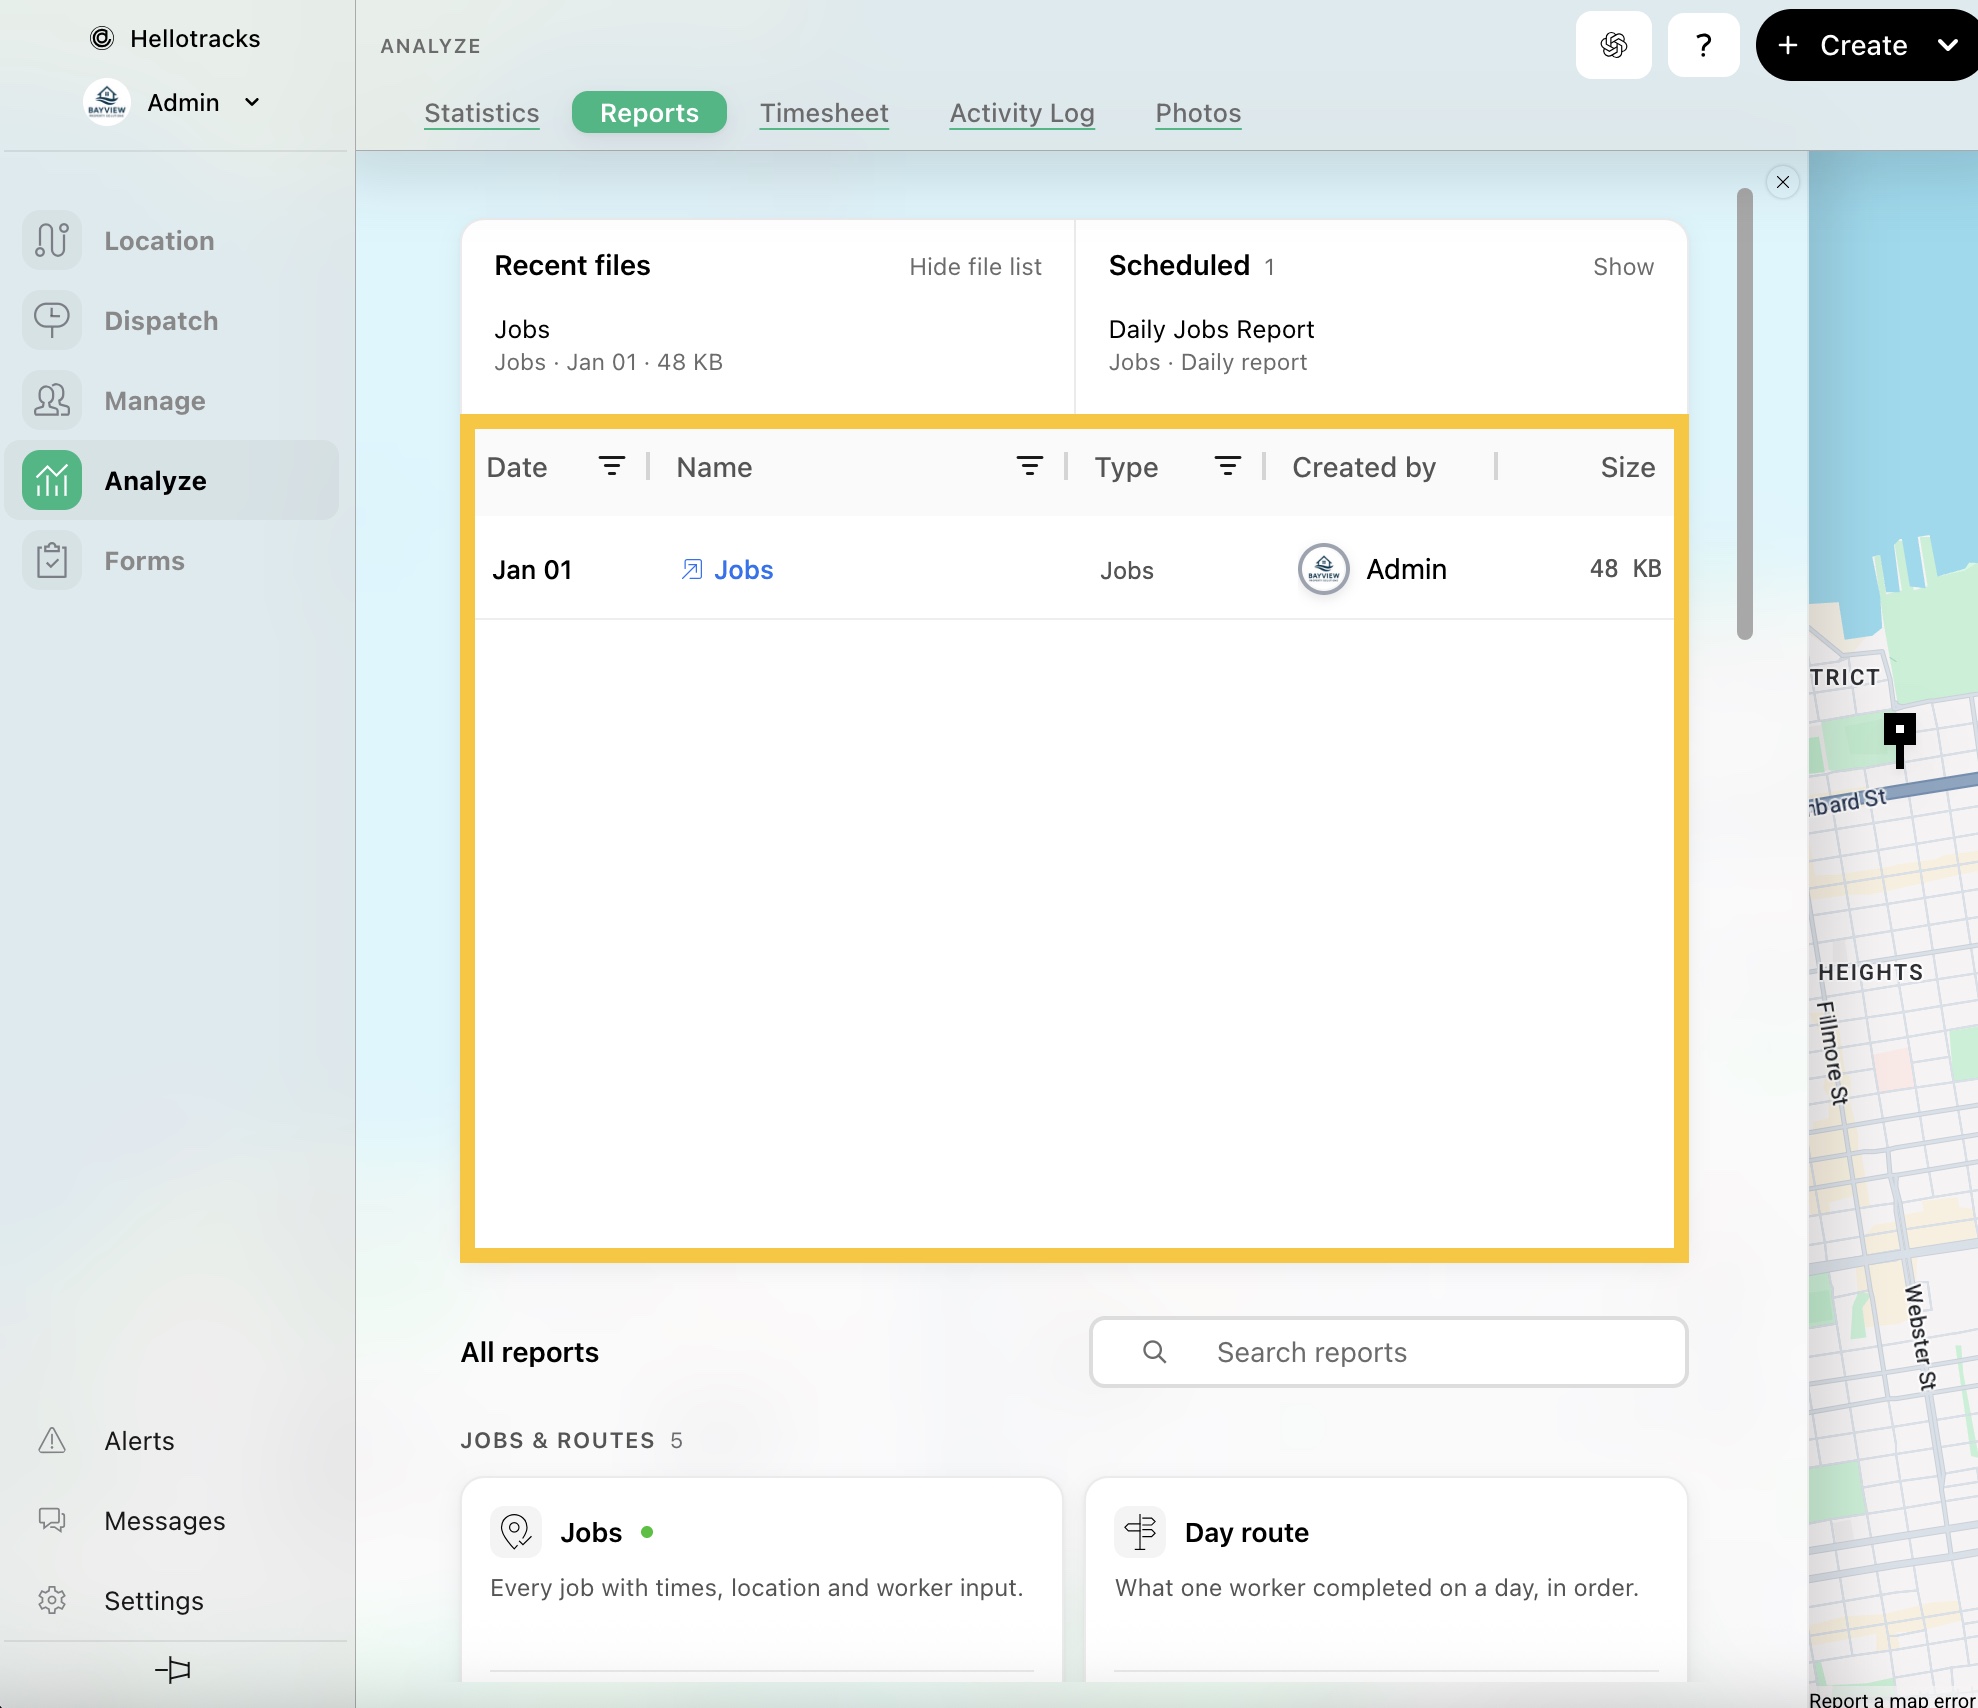This screenshot has width=1978, height=1708.
Task: Sort by the Name column header
Action: (714, 467)
